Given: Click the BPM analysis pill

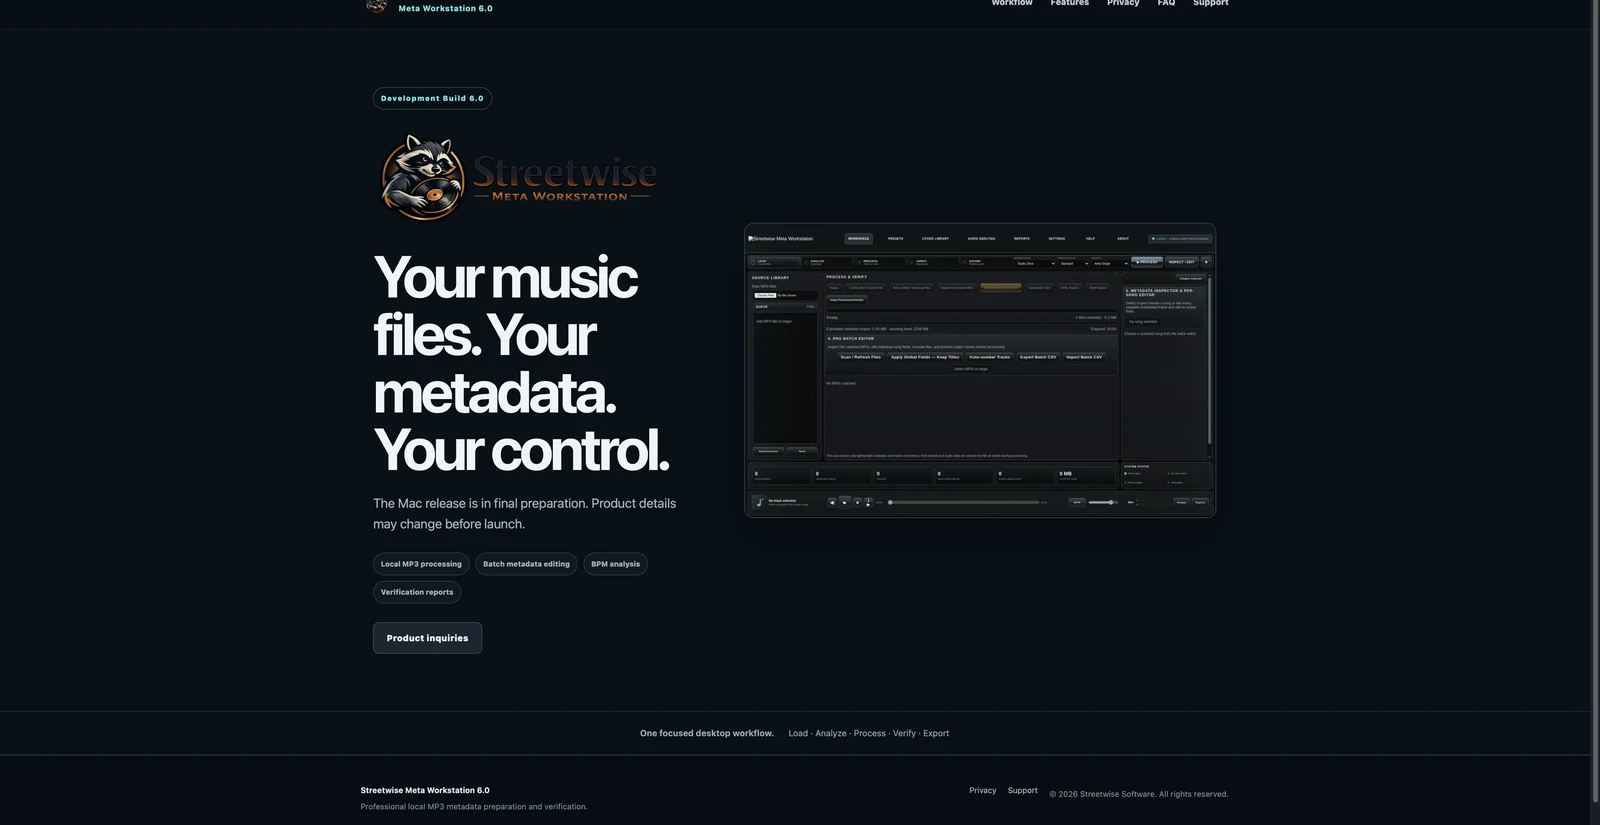Looking at the screenshot, I should point(615,564).
